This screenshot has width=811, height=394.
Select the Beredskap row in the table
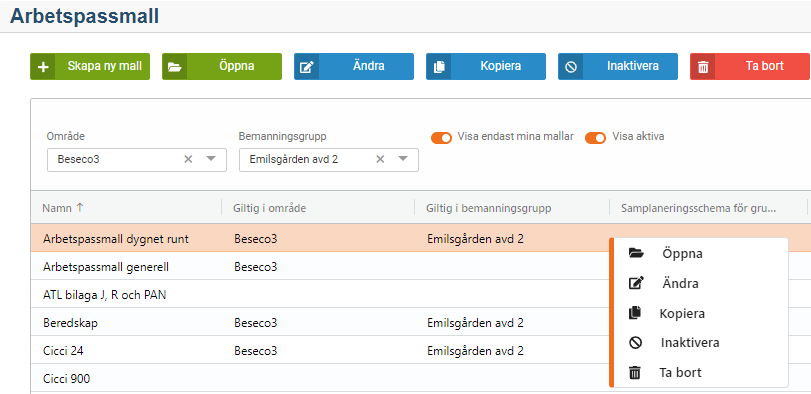[x=420, y=322]
